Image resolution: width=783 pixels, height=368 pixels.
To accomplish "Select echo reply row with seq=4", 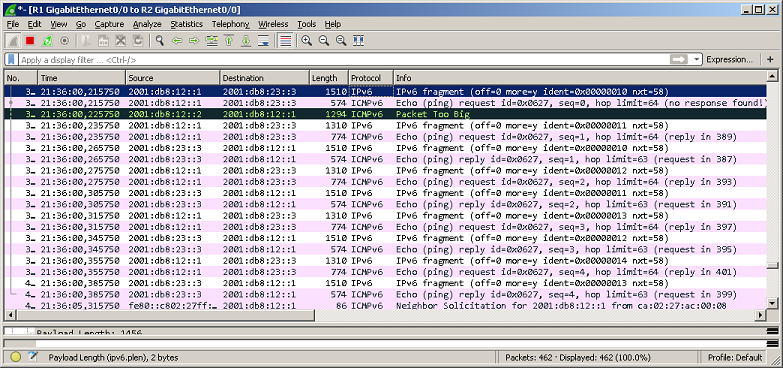I will point(386,295).
